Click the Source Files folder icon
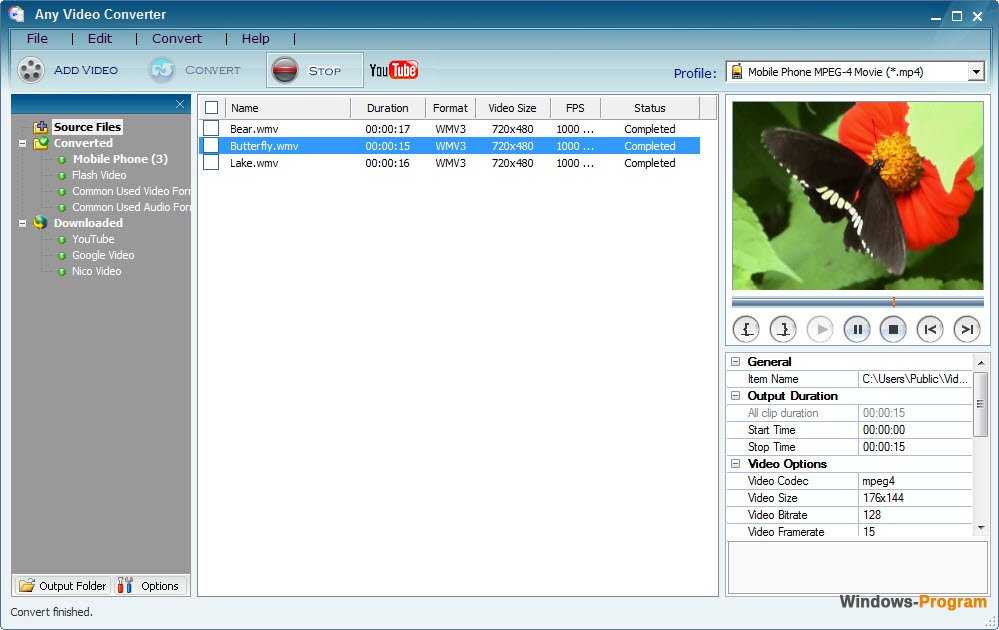Screen dimensions: 999x630 41,127
